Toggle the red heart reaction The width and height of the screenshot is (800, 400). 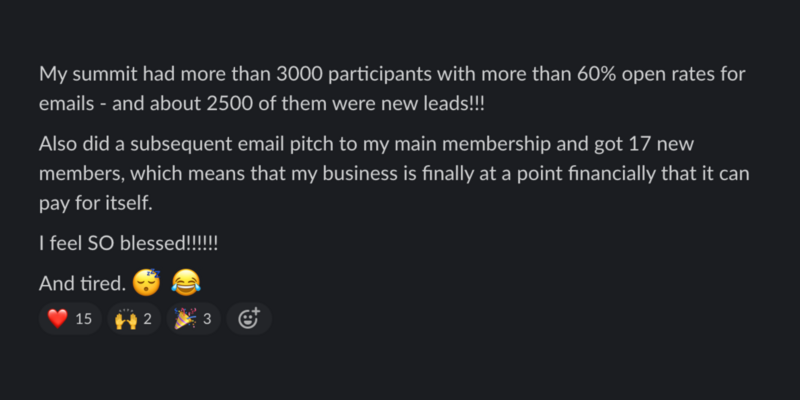coord(70,319)
